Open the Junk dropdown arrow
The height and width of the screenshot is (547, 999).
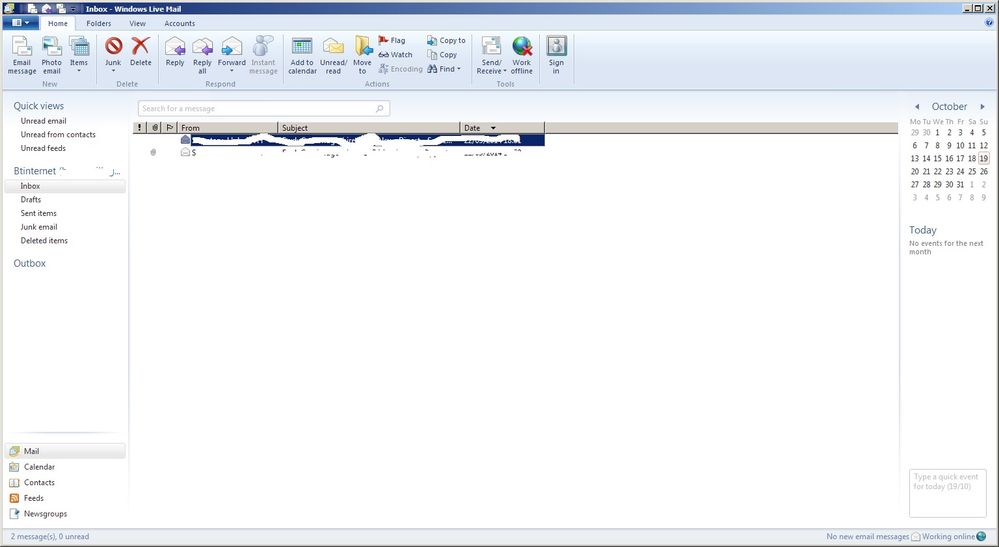[x=113, y=71]
